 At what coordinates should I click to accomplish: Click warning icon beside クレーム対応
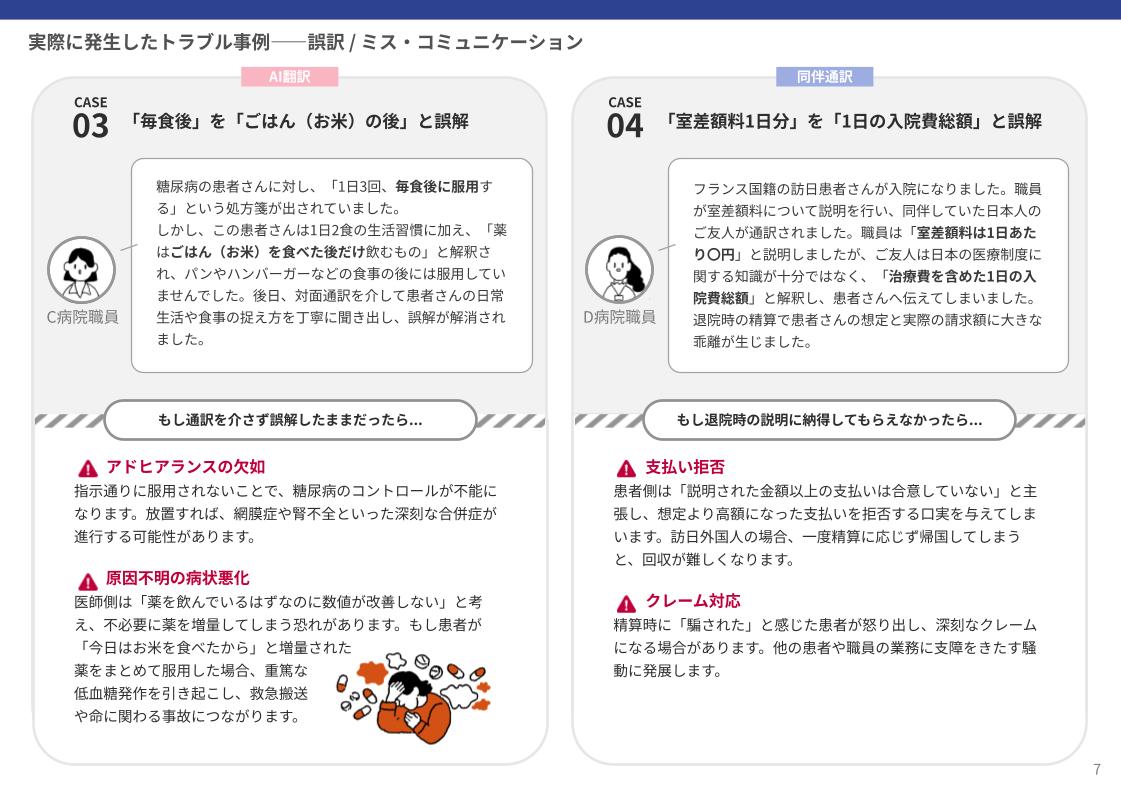[626, 603]
